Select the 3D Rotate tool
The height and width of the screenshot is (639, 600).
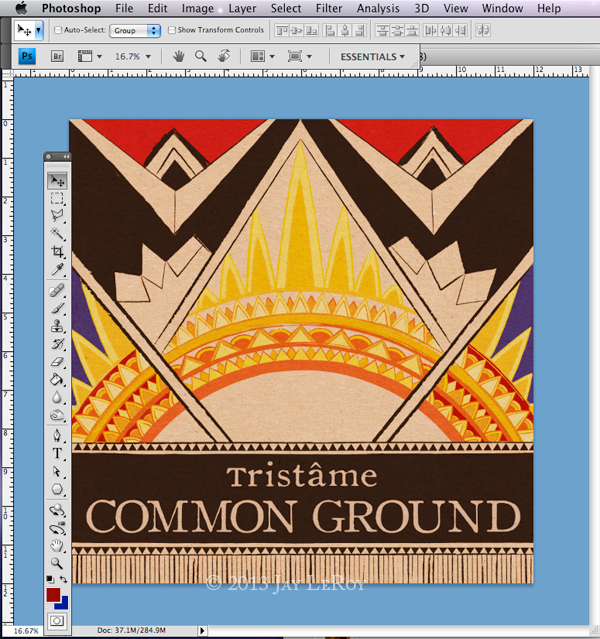57,510
